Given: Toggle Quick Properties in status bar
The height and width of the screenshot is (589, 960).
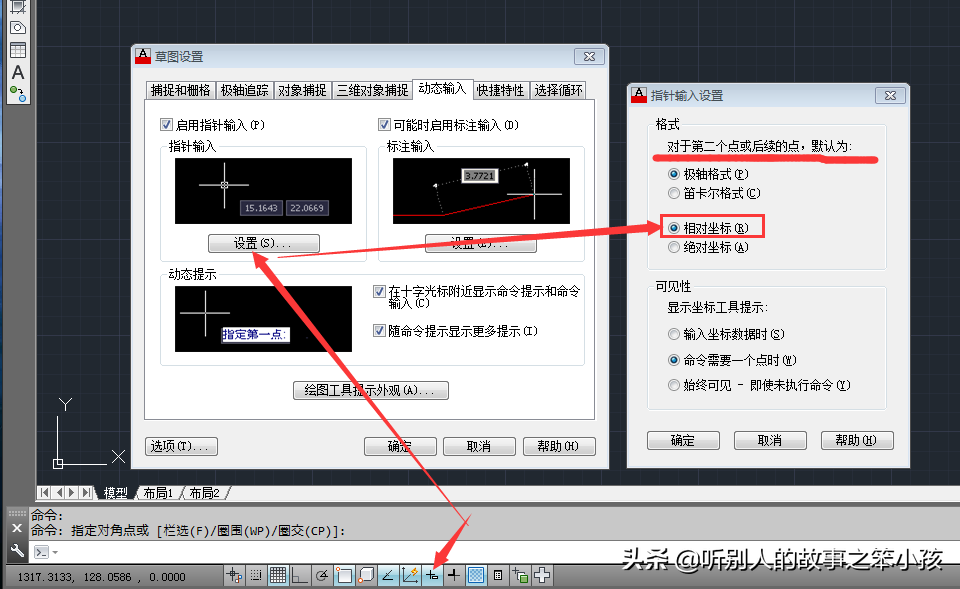Looking at the screenshot, I should pos(498,575).
